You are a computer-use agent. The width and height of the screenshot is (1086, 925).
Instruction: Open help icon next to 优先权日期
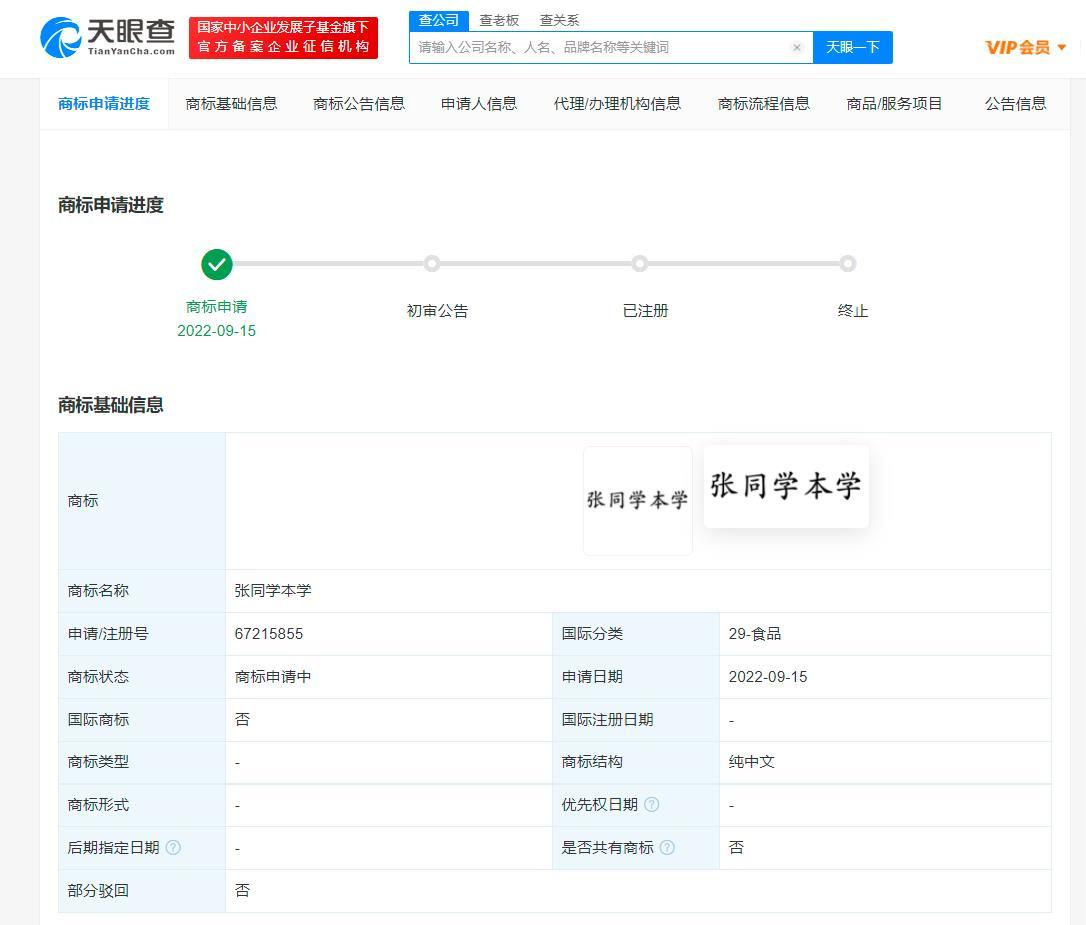(652, 805)
